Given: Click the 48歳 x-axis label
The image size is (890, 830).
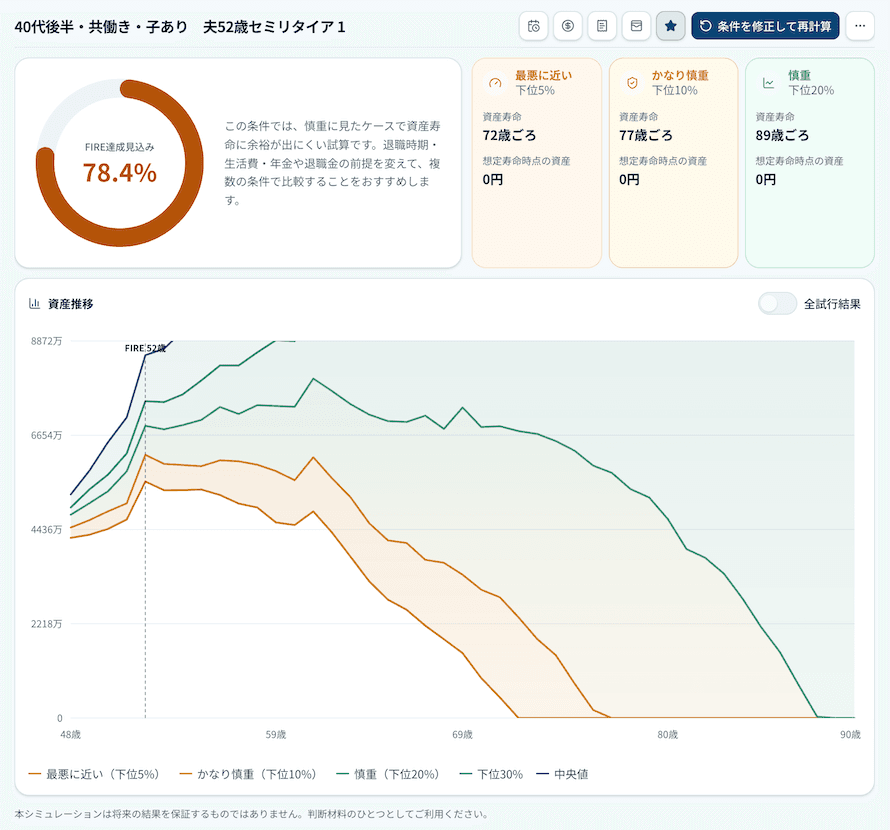Looking at the screenshot, I should pos(70,735).
